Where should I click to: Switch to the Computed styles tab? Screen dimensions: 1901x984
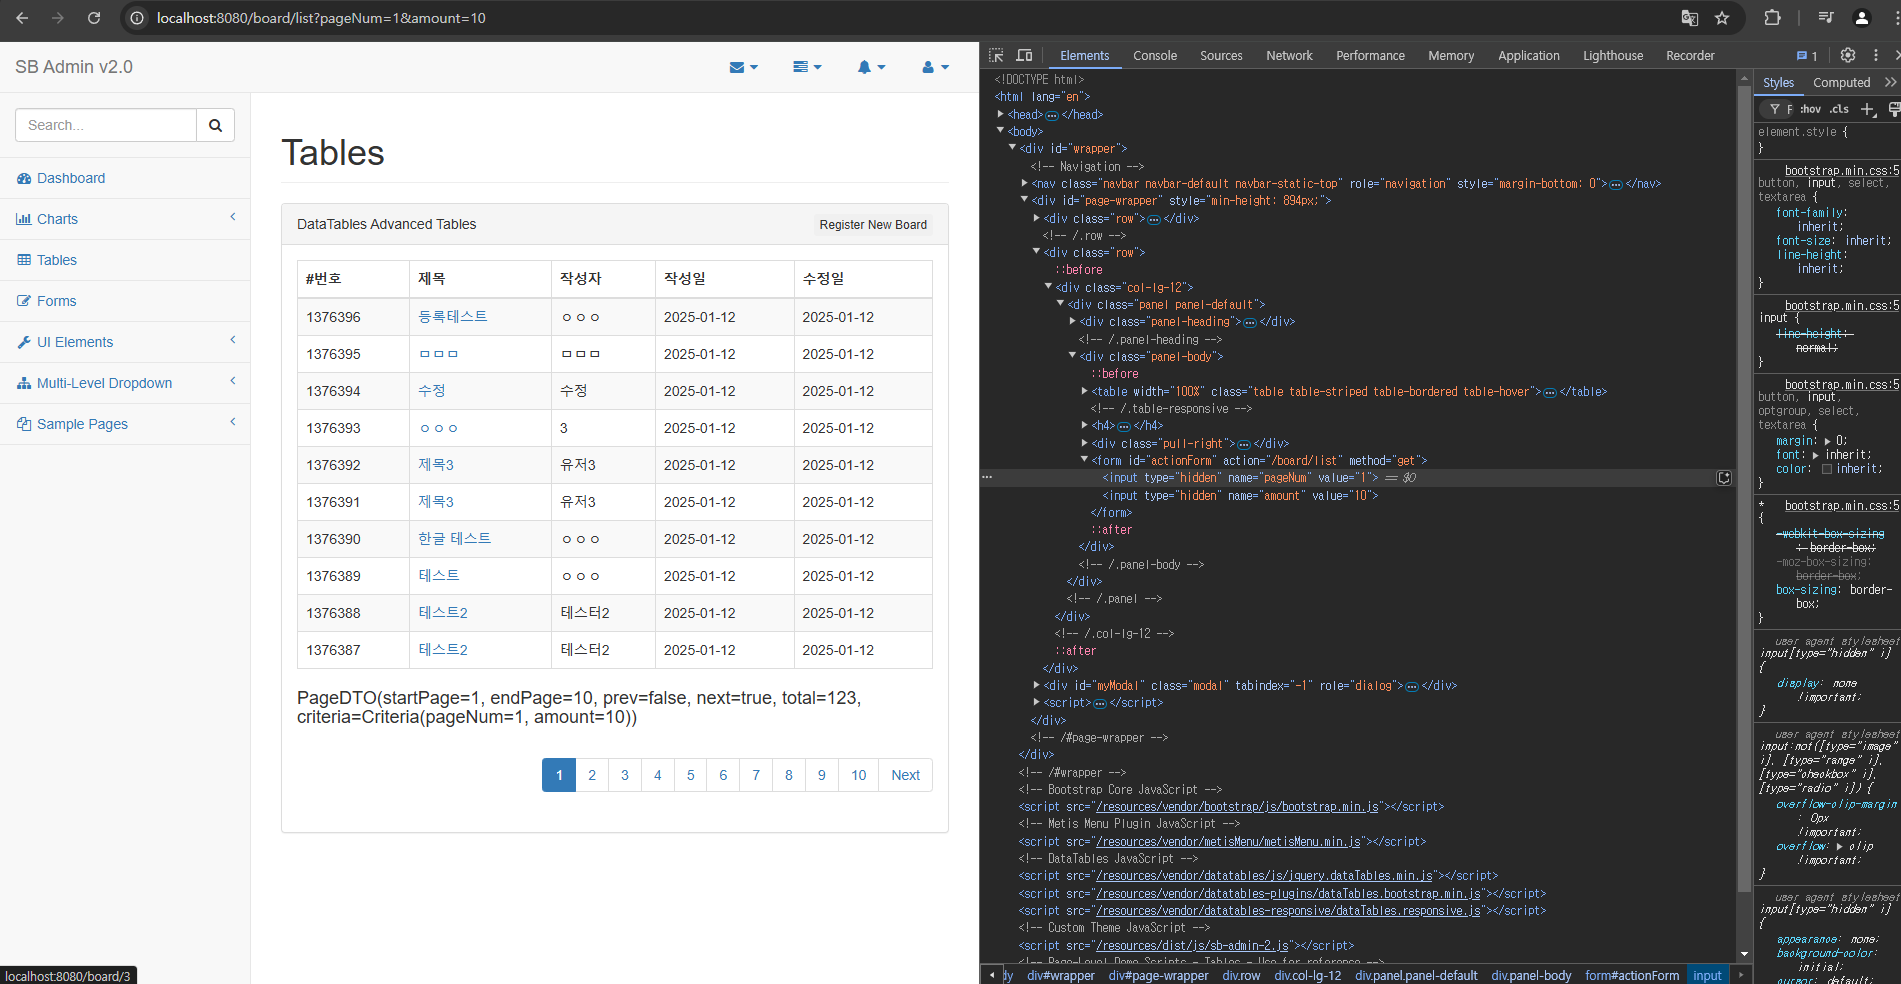pos(1841,83)
